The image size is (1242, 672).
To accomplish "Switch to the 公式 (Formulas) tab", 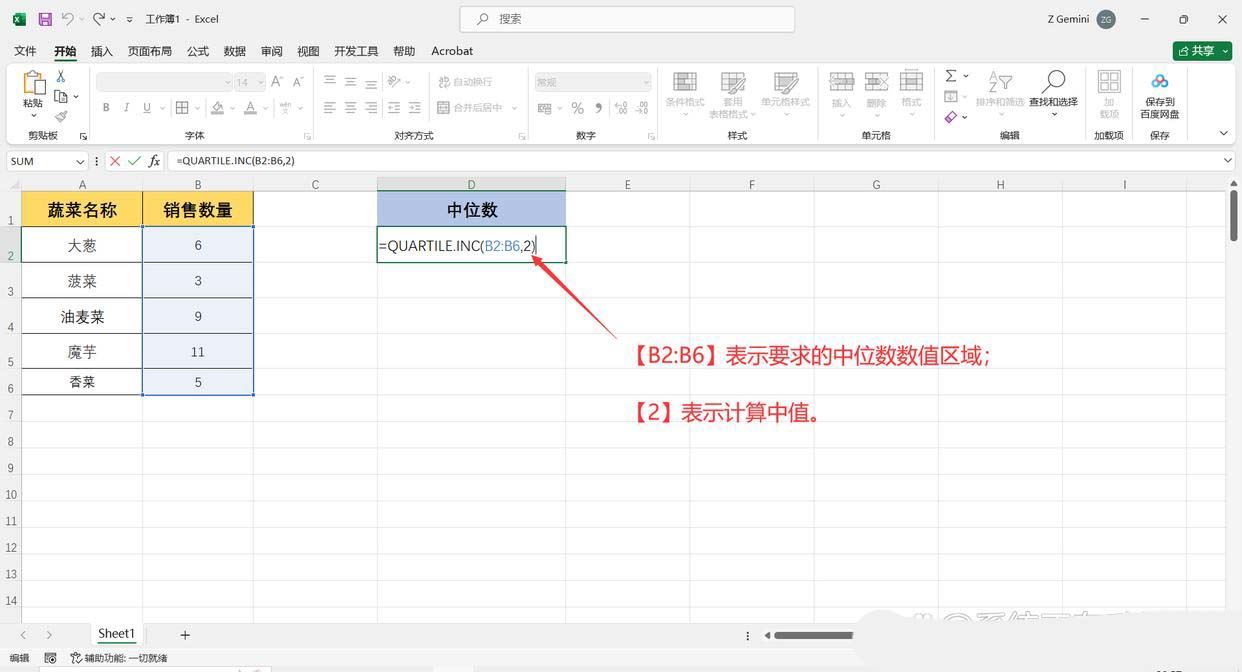I will click(x=198, y=51).
